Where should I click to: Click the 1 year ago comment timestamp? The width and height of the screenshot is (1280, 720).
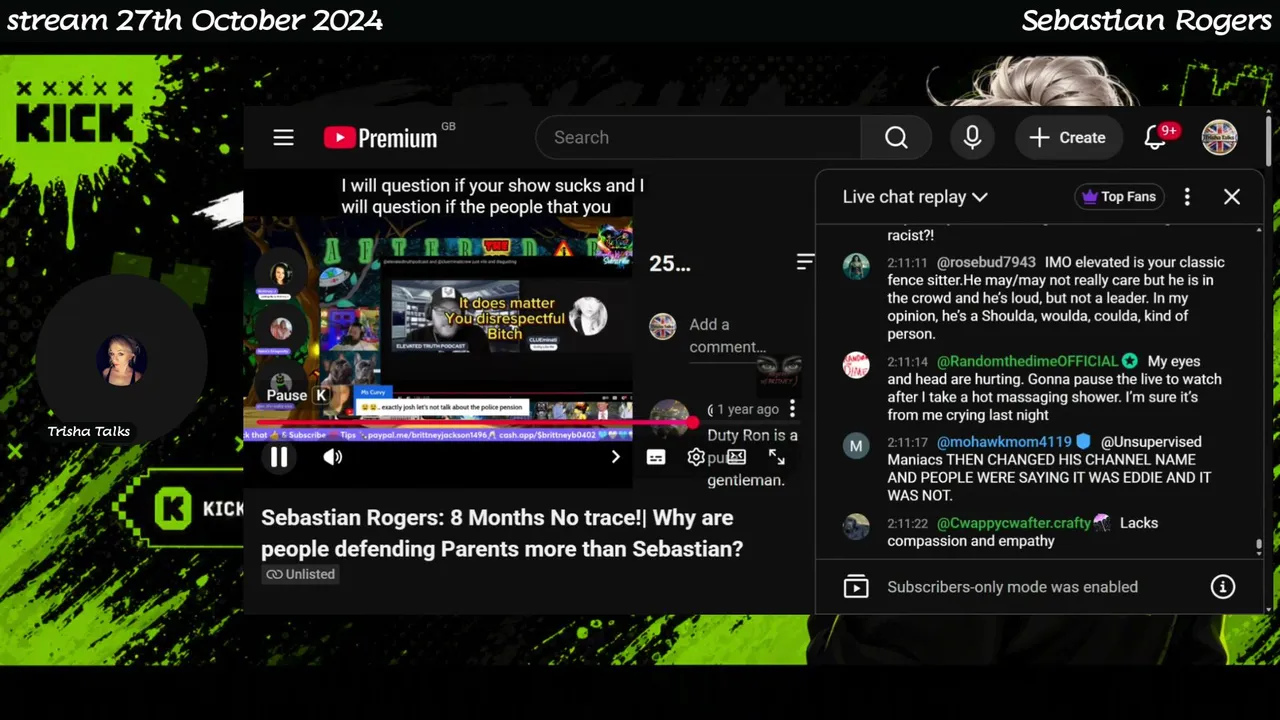point(747,409)
